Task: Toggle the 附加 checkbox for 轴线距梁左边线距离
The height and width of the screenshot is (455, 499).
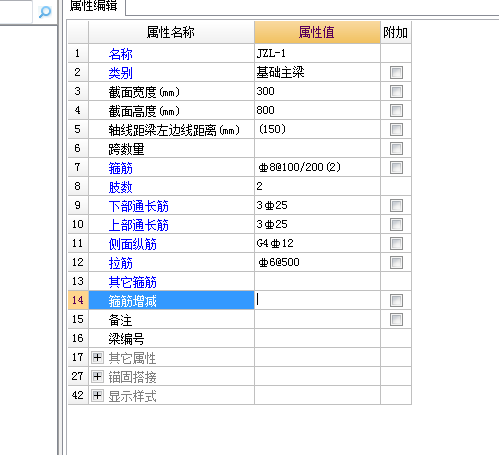Action: coord(396,129)
